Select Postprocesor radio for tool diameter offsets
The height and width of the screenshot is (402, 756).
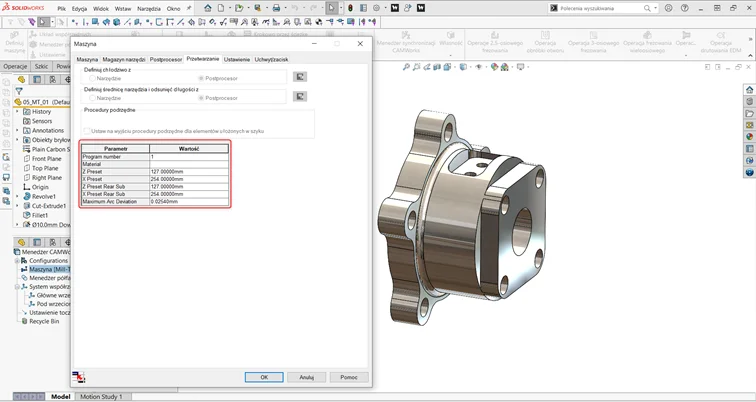pos(201,98)
